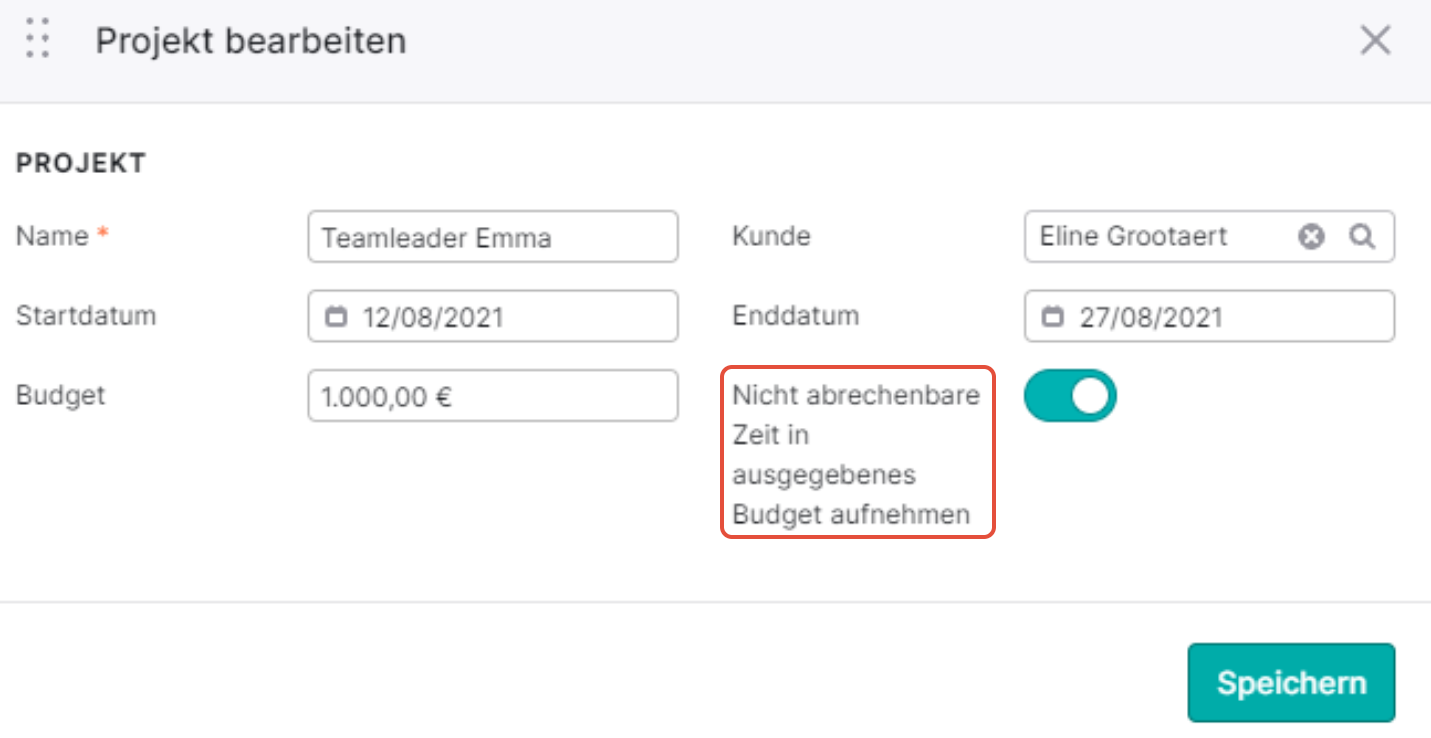
Task: Save the project with Speichern
Action: (1291, 683)
